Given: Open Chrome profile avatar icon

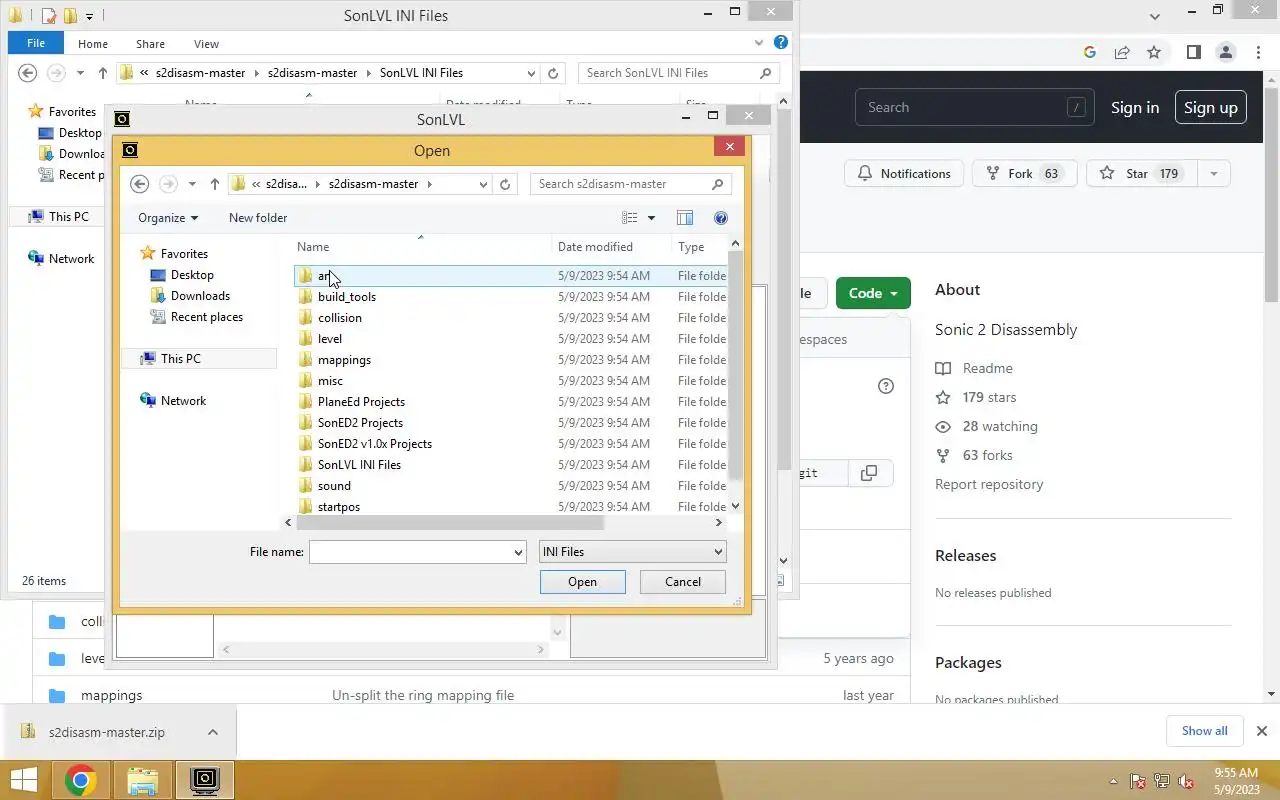Looking at the screenshot, I should 1226,53.
